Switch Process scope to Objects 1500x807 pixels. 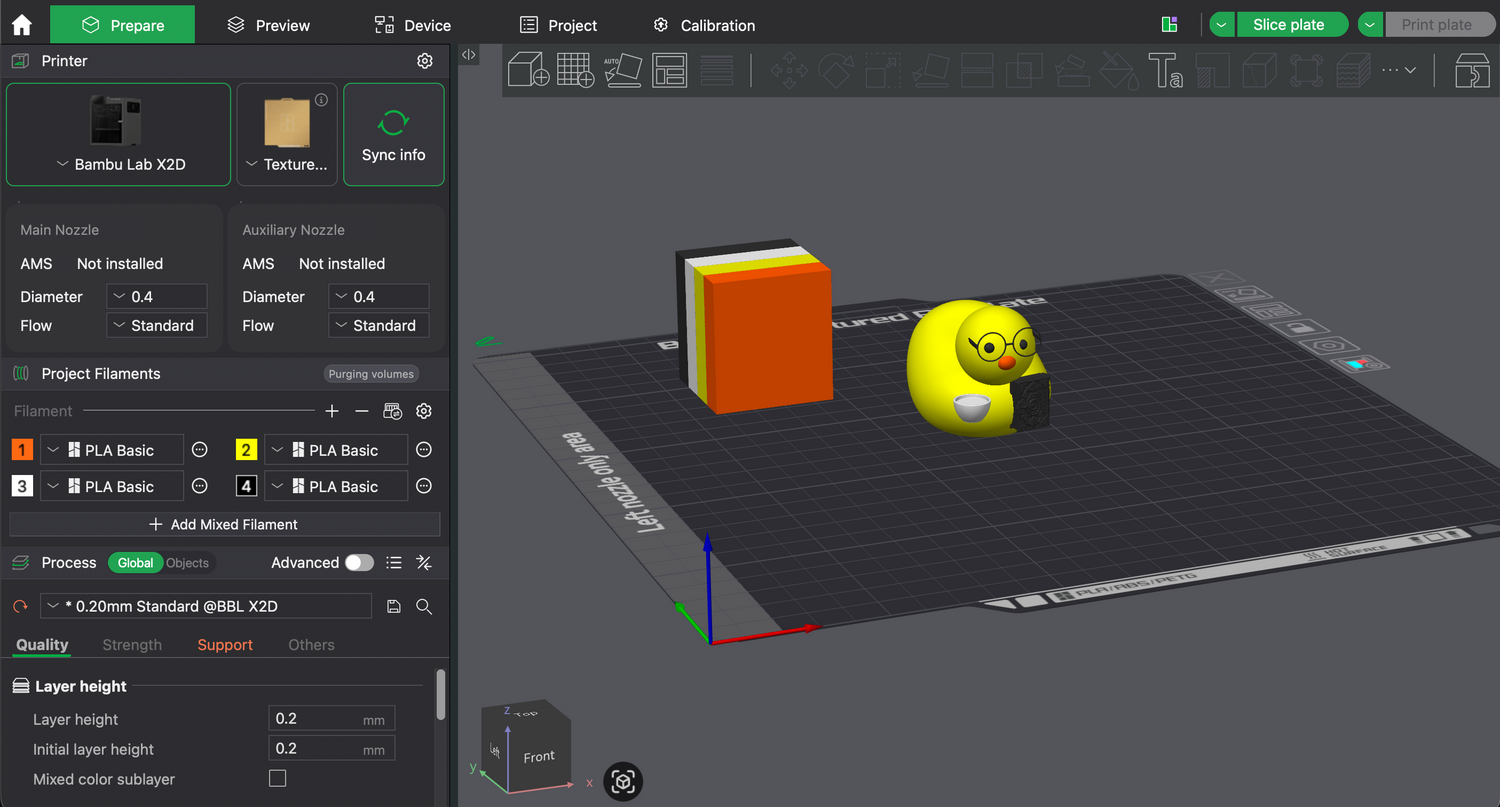coord(187,563)
